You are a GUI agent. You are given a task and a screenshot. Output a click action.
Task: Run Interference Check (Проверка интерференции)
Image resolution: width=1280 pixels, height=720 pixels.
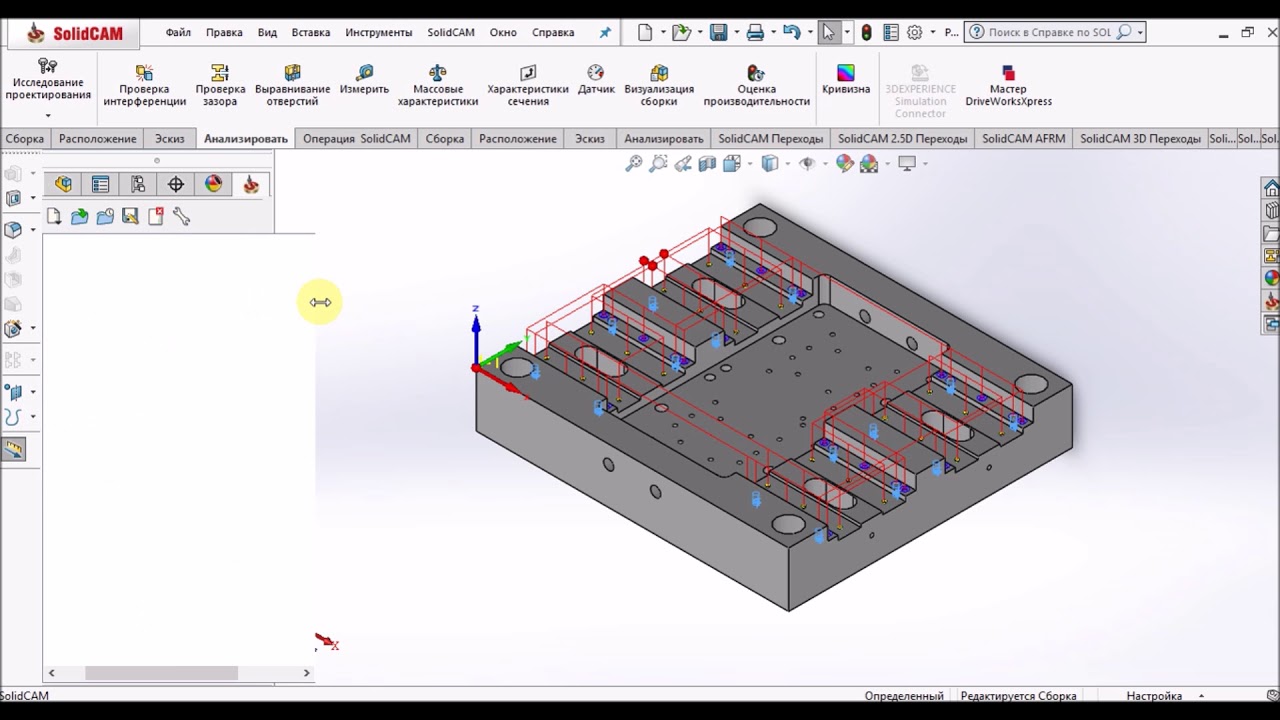coord(144,86)
